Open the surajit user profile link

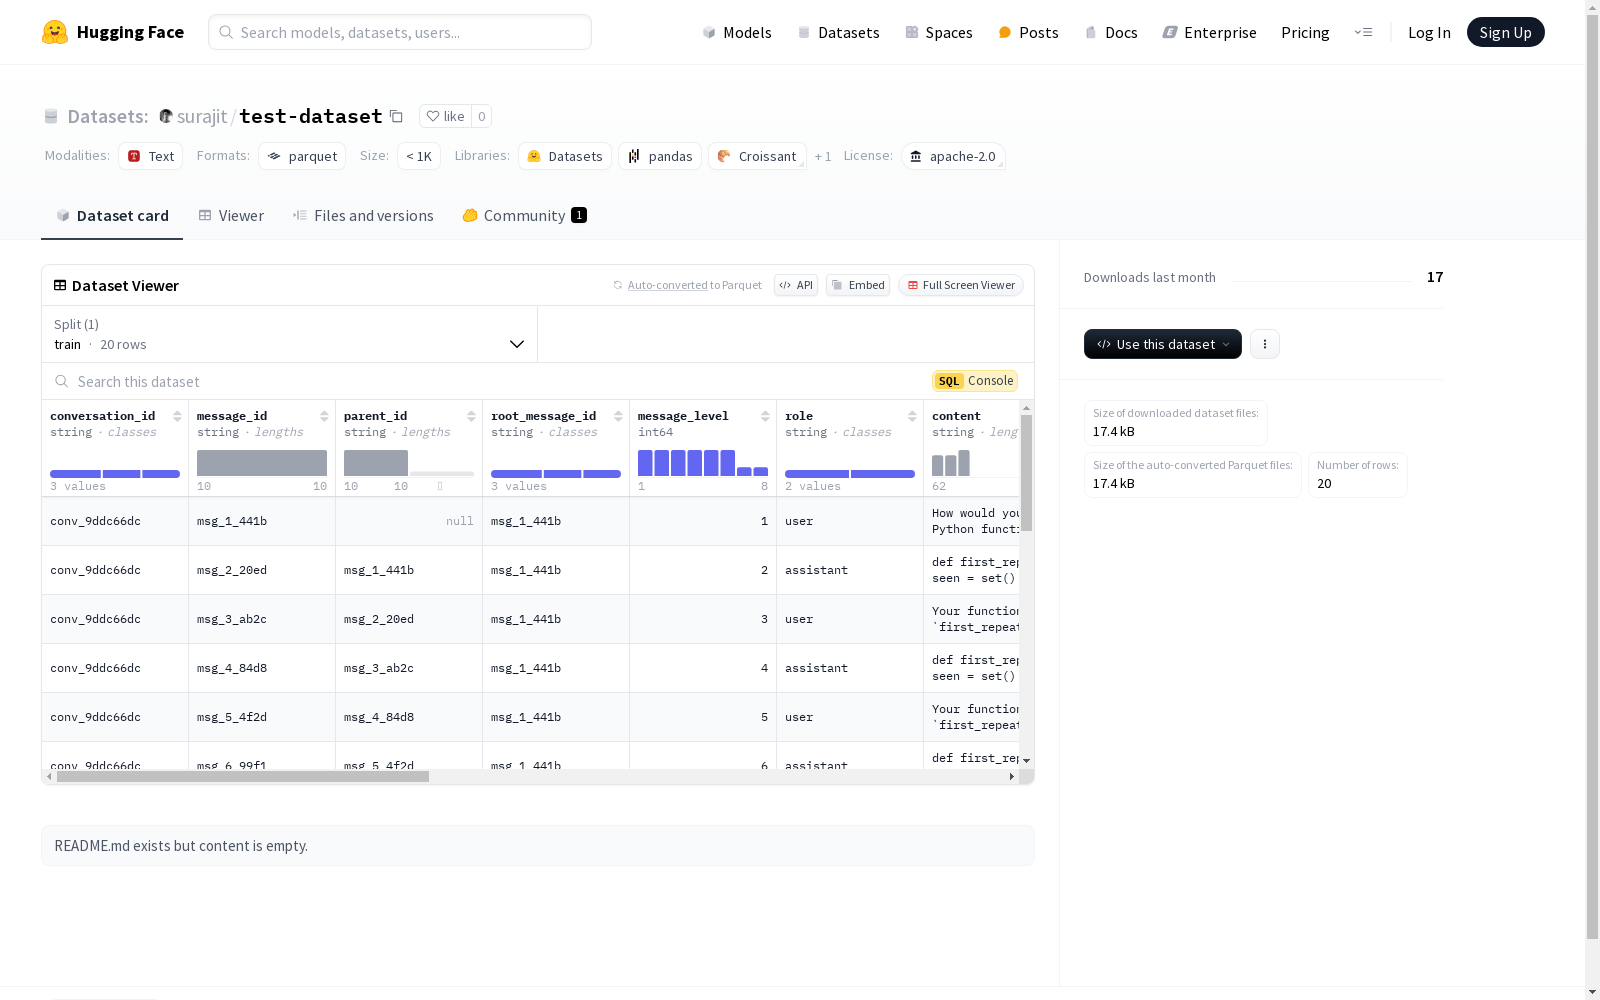(202, 116)
